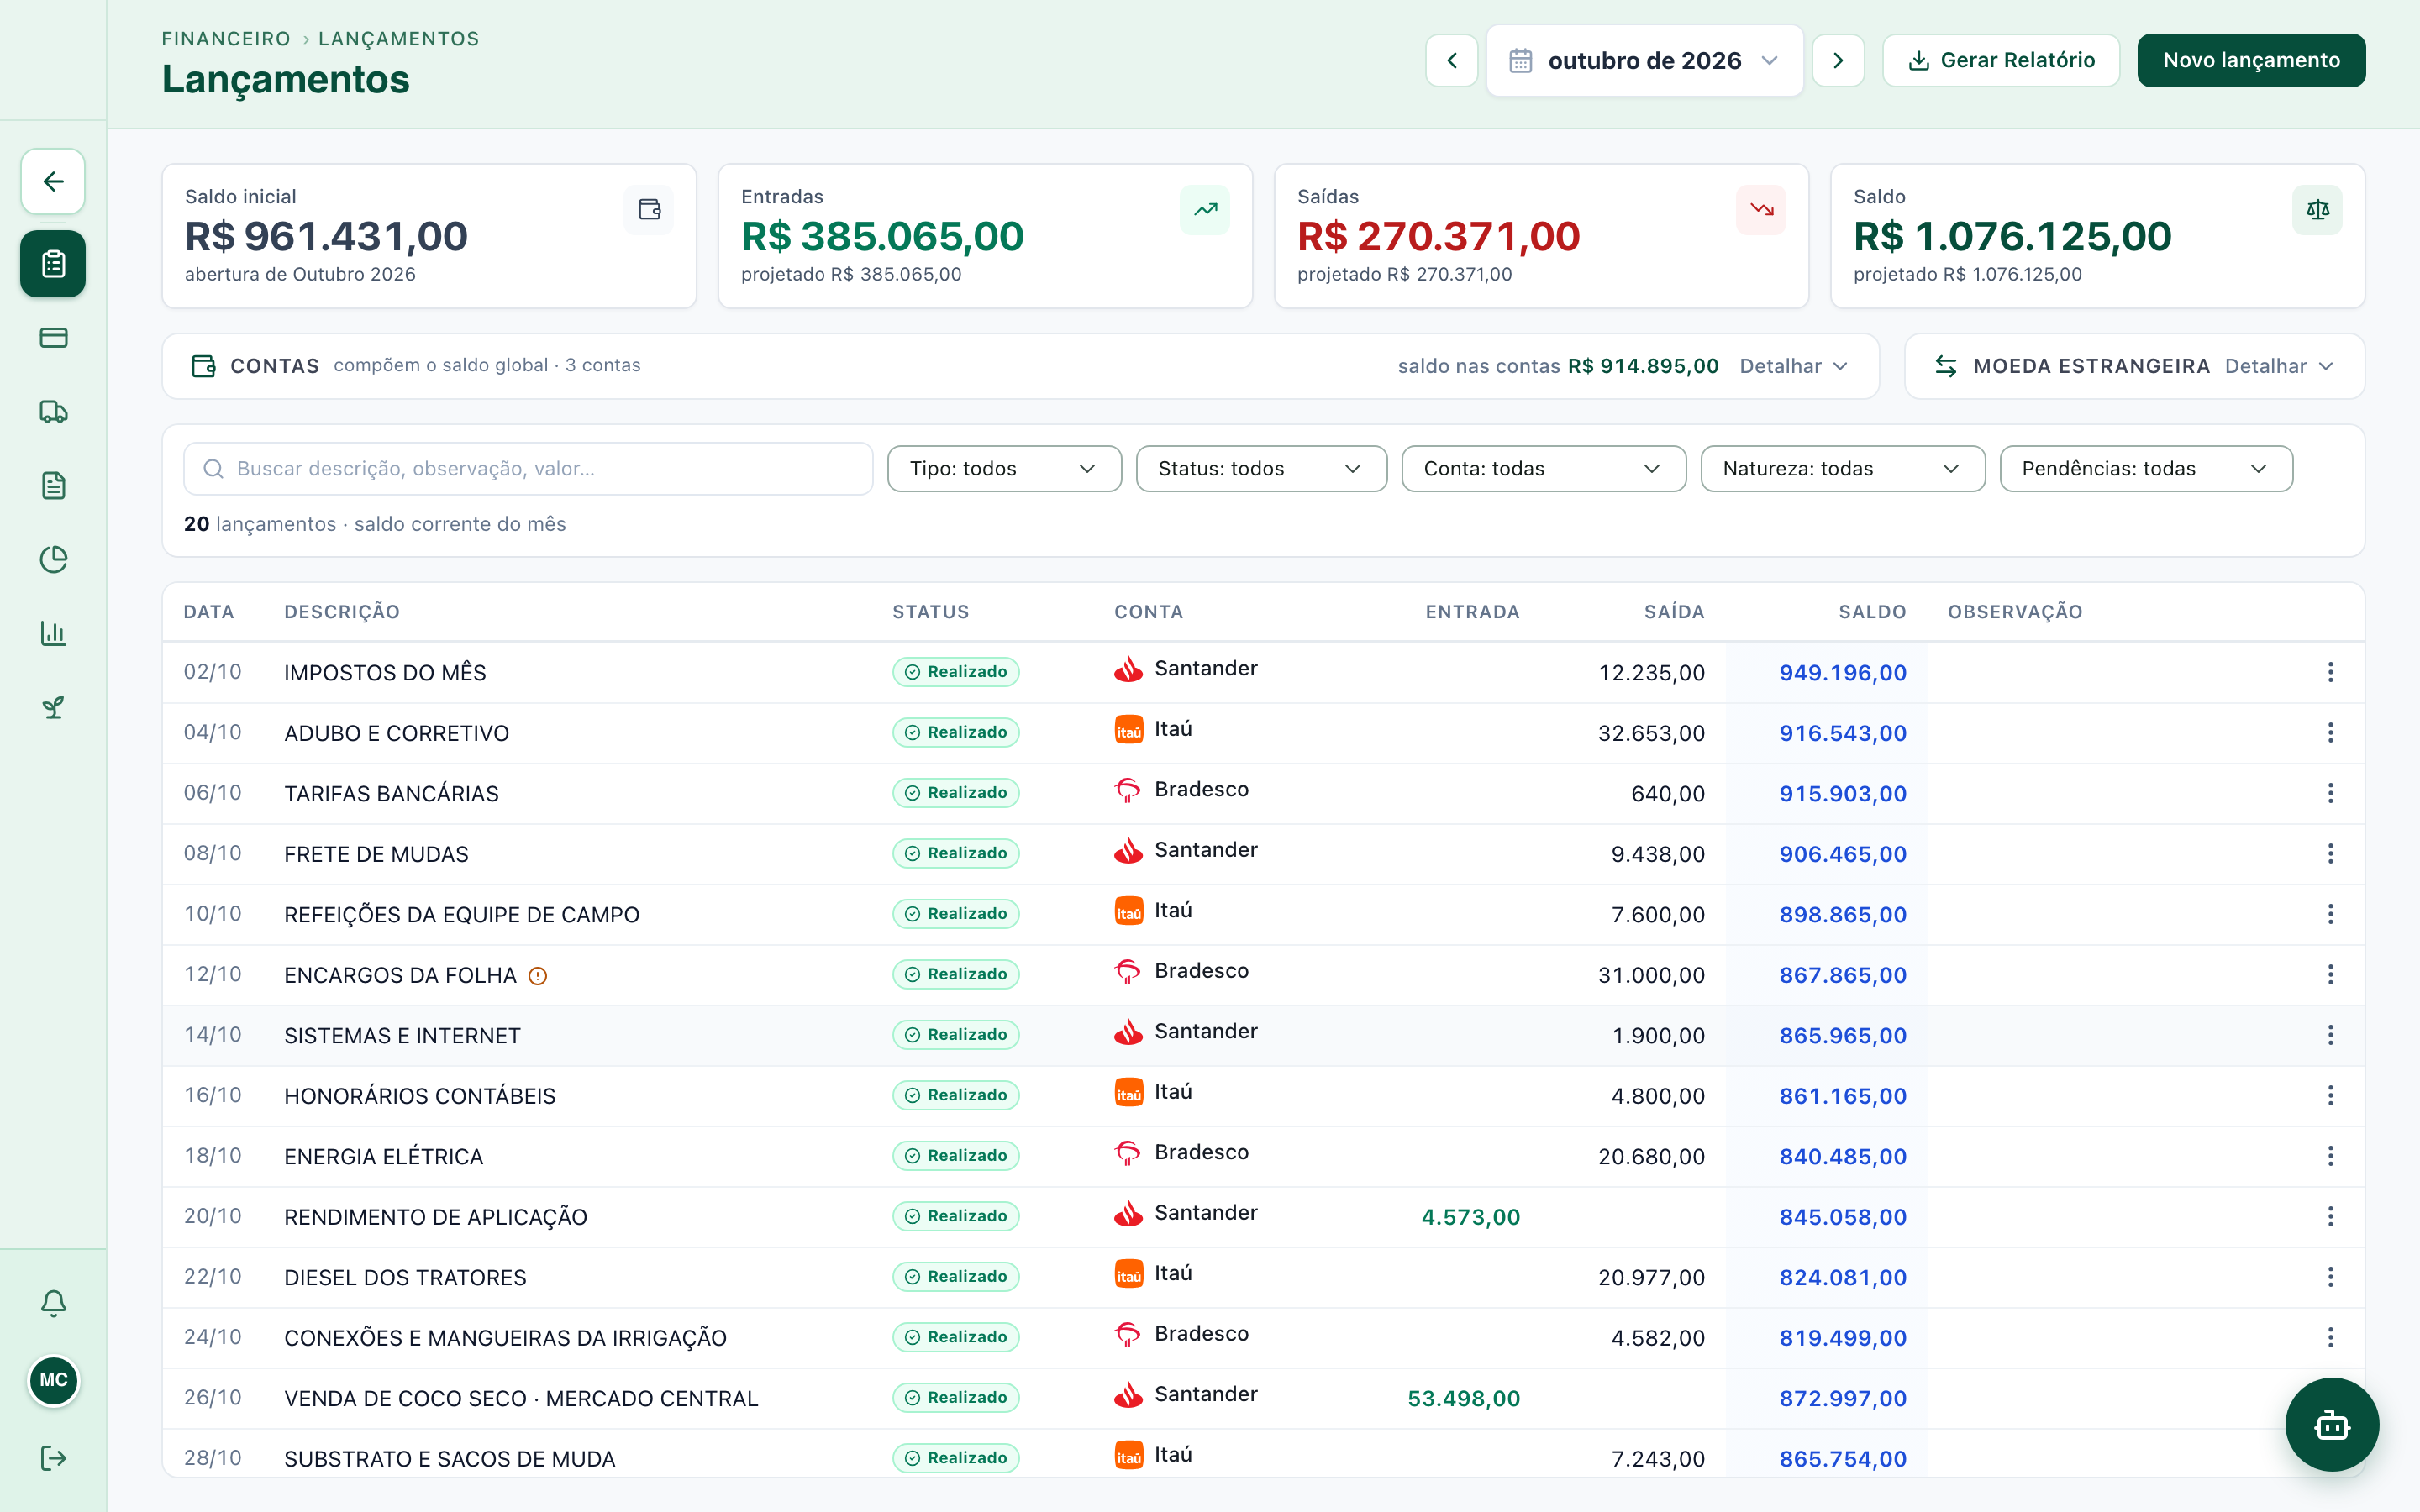Image resolution: width=2420 pixels, height=1512 pixels.
Task: Open the assistant robot floating button
Action: (2332, 1425)
